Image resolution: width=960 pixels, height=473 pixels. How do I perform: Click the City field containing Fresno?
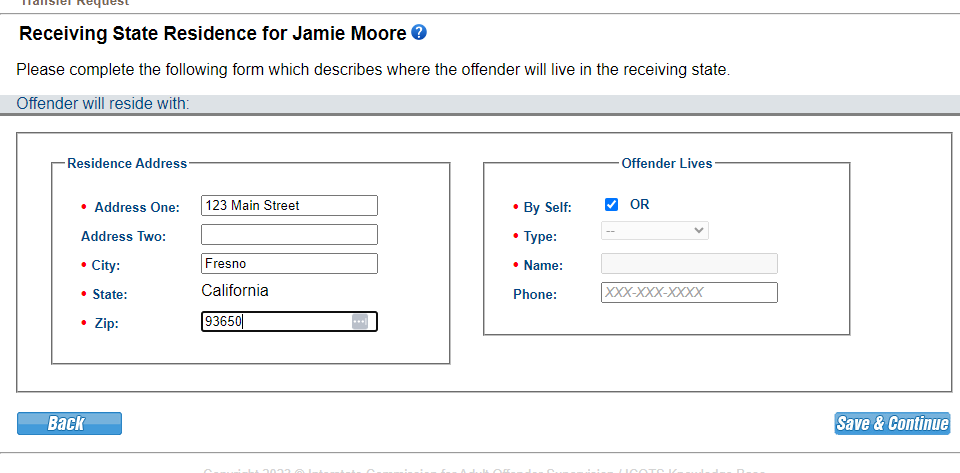[x=289, y=264]
